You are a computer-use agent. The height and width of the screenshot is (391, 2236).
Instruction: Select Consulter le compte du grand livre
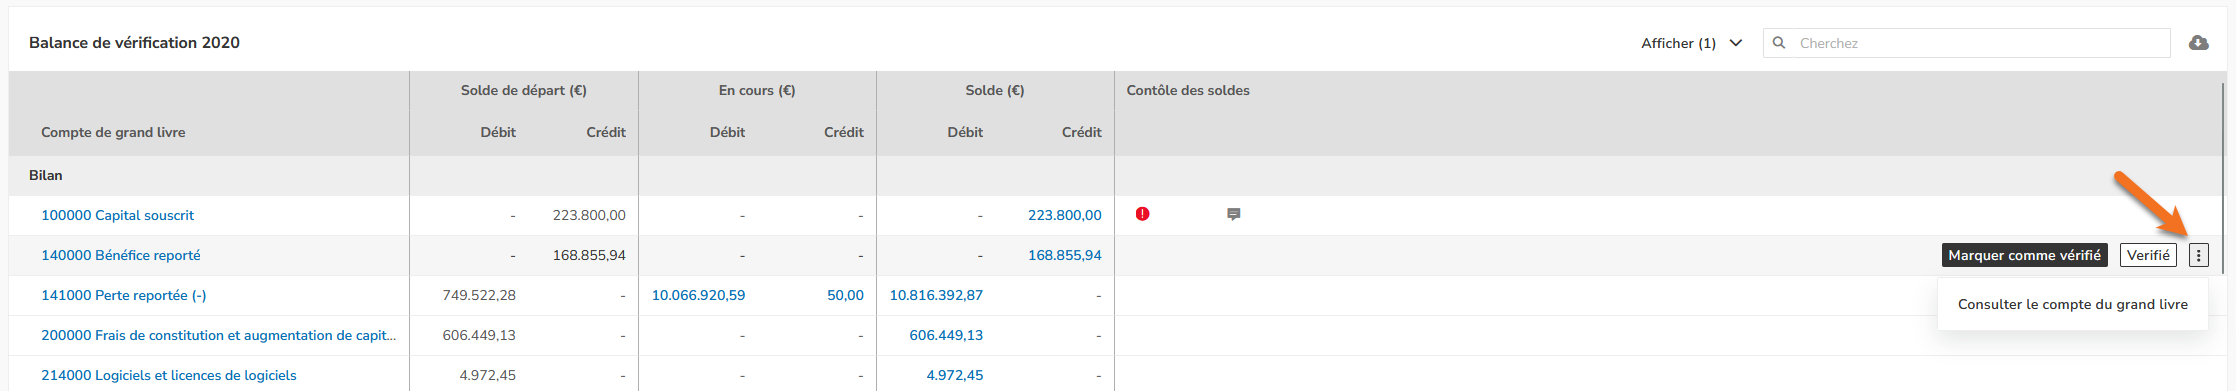click(x=2073, y=304)
